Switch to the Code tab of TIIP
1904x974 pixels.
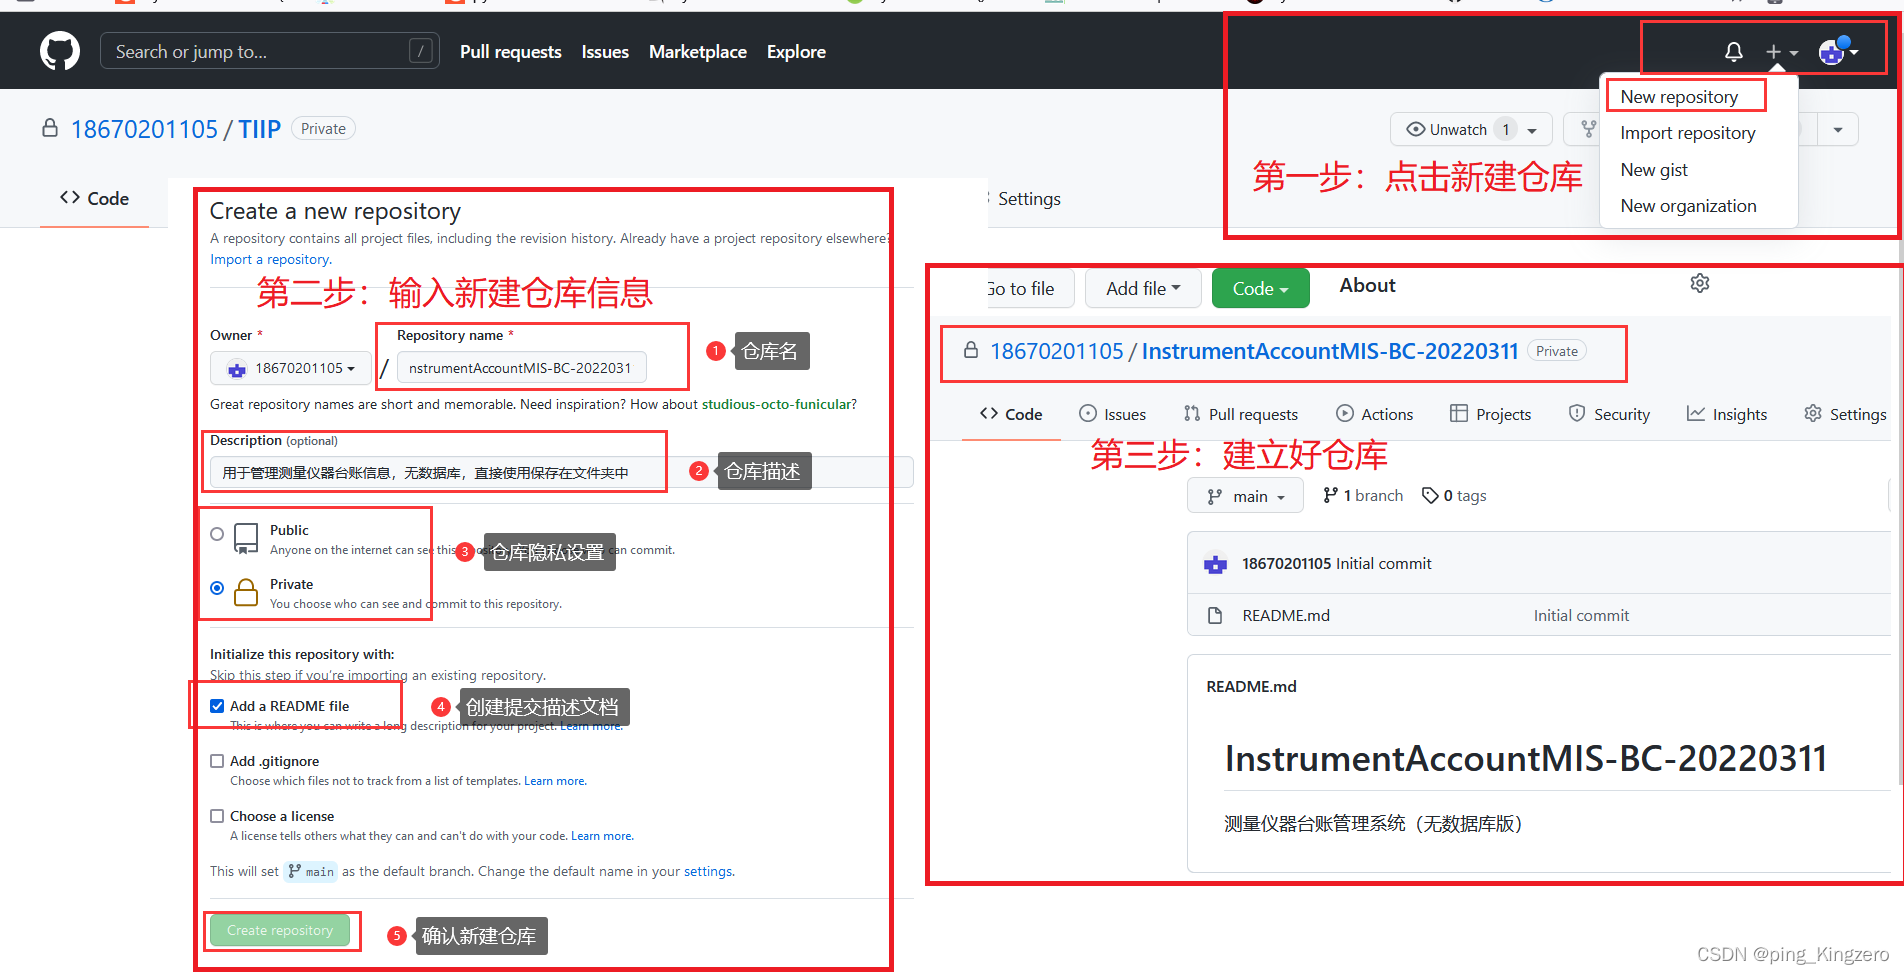[x=94, y=198]
